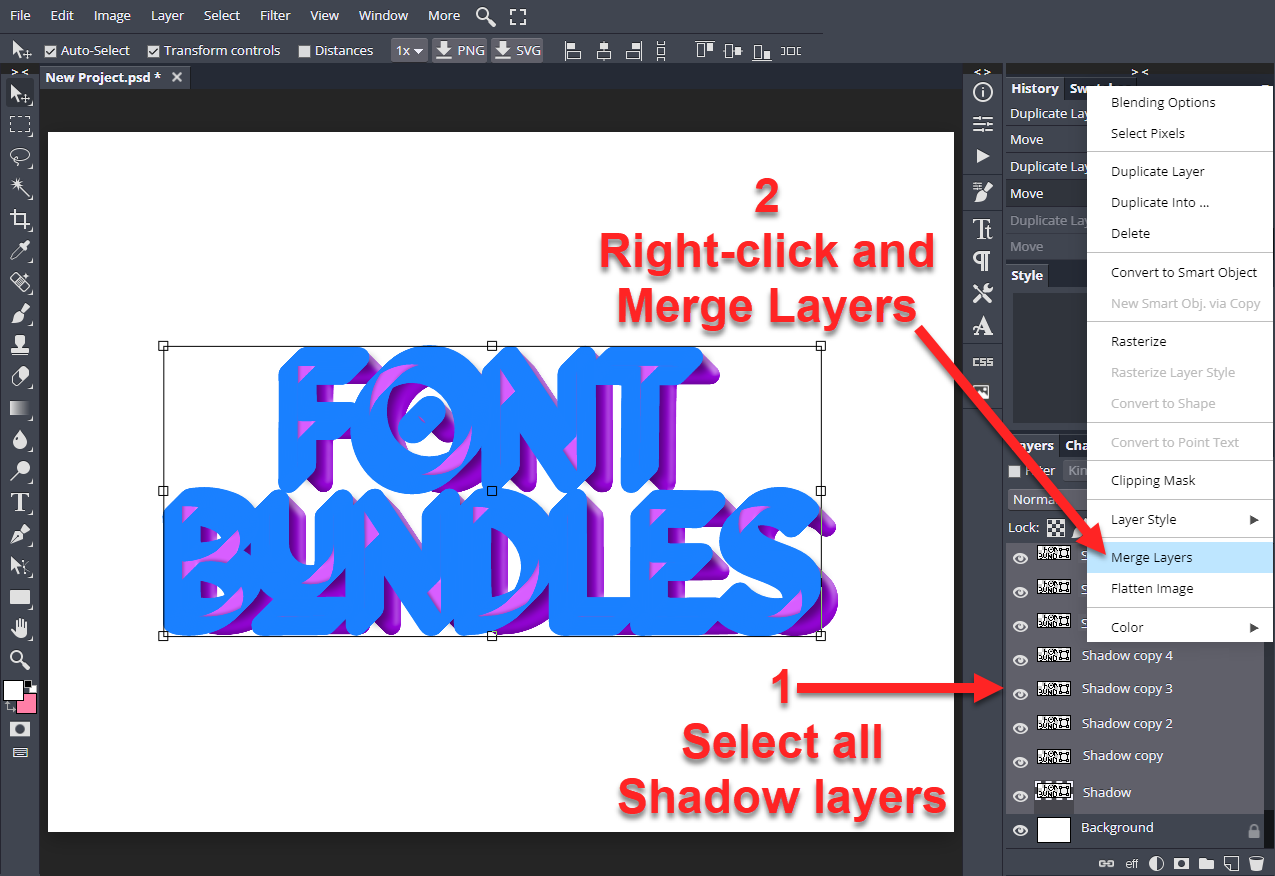The height and width of the screenshot is (876, 1275).
Task: Select the Dodge tool
Action: coord(20,471)
